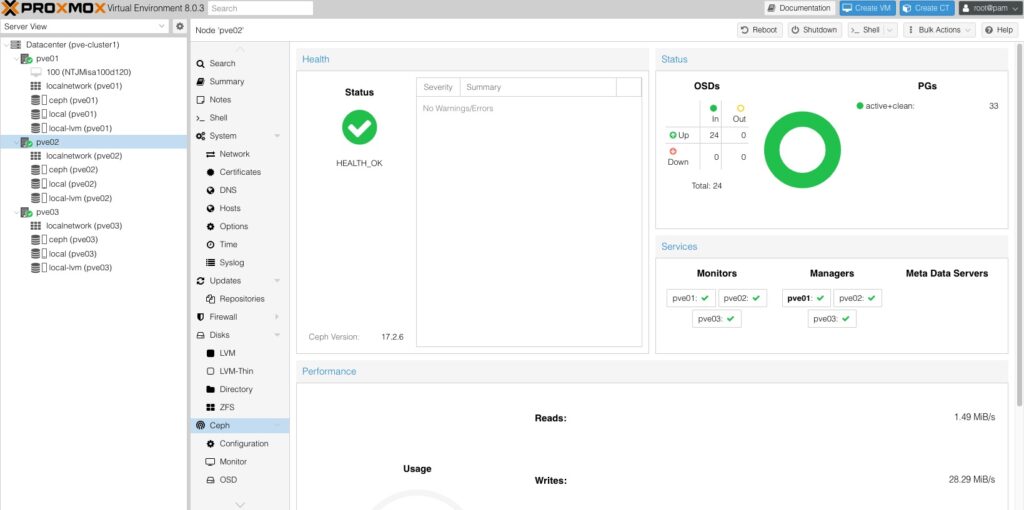Open the Directory folder icon
This screenshot has width=1024, height=510.
pos(210,389)
